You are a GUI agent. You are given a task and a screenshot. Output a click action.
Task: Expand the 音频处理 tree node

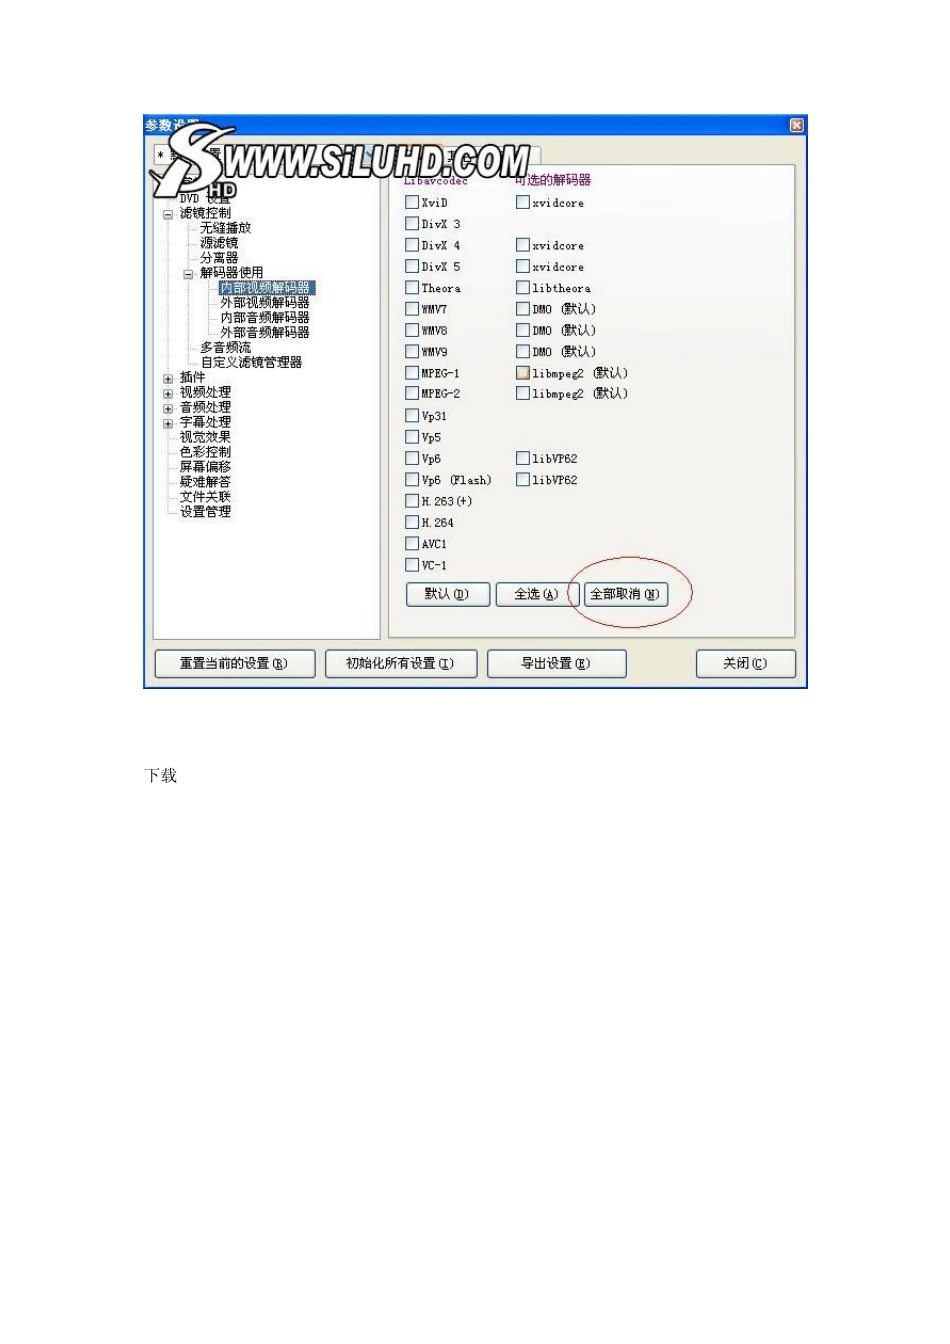(168, 408)
